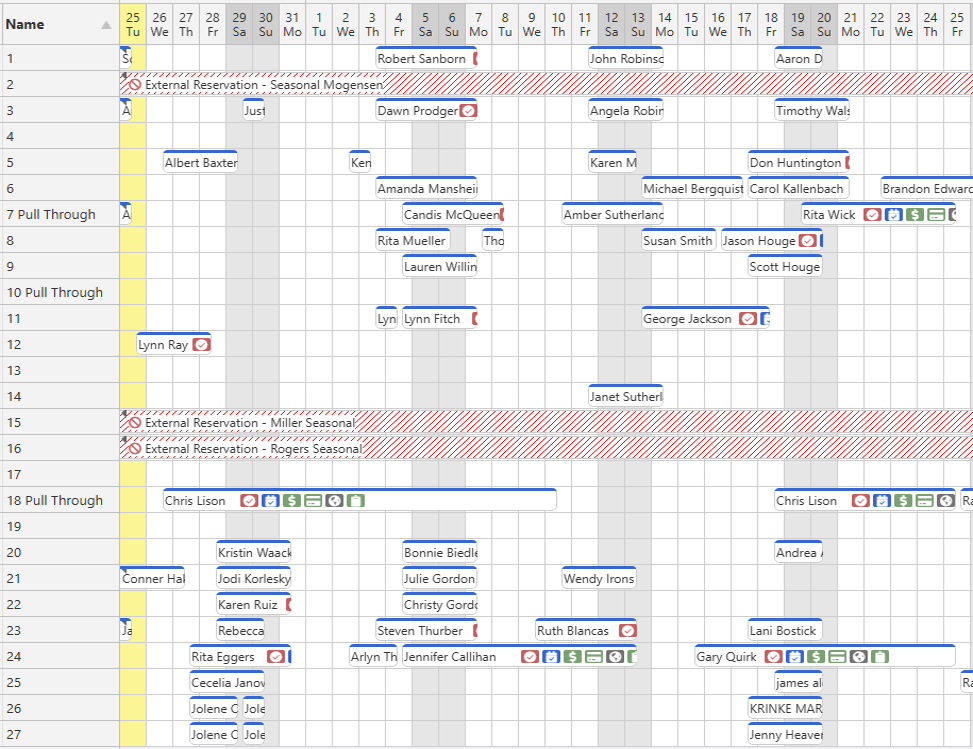The height and width of the screenshot is (749, 973).
Task: Click the clipboard icon on Gary Quirk's reservation
Action: (x=880, y=657)
